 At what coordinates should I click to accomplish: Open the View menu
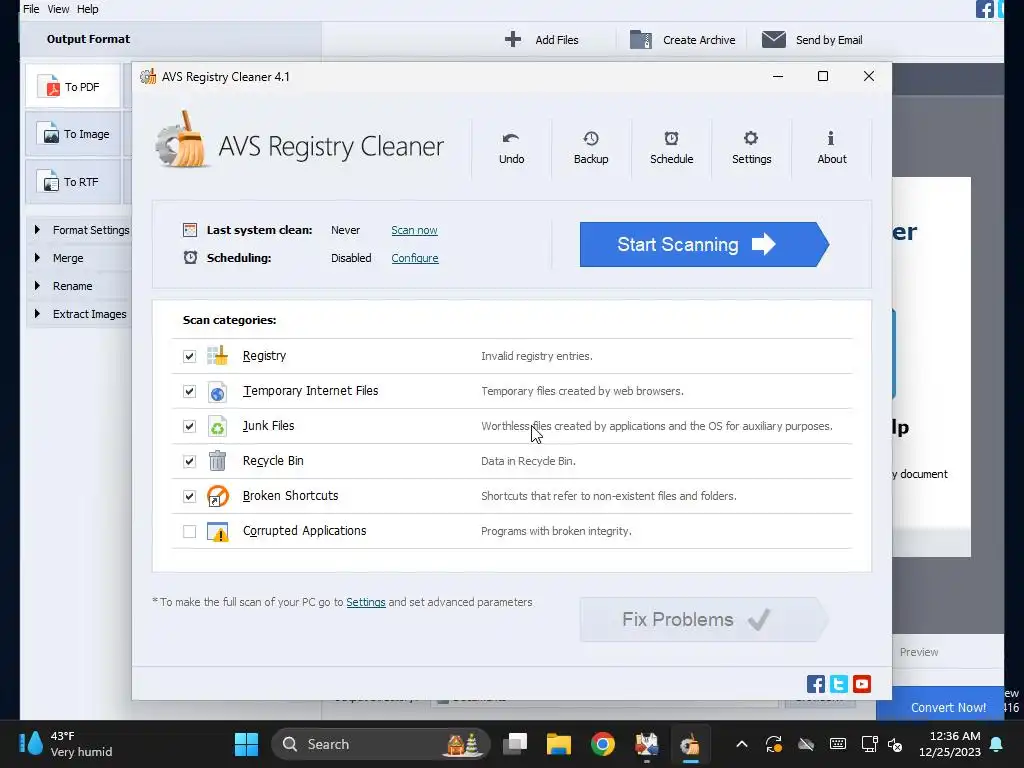pyautogui.click(x=58, y=9)
